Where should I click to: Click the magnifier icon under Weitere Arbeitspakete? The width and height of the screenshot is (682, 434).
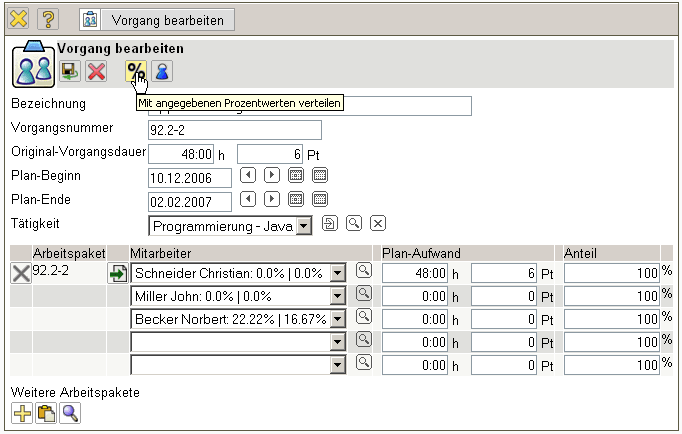(x=69, y=412)
